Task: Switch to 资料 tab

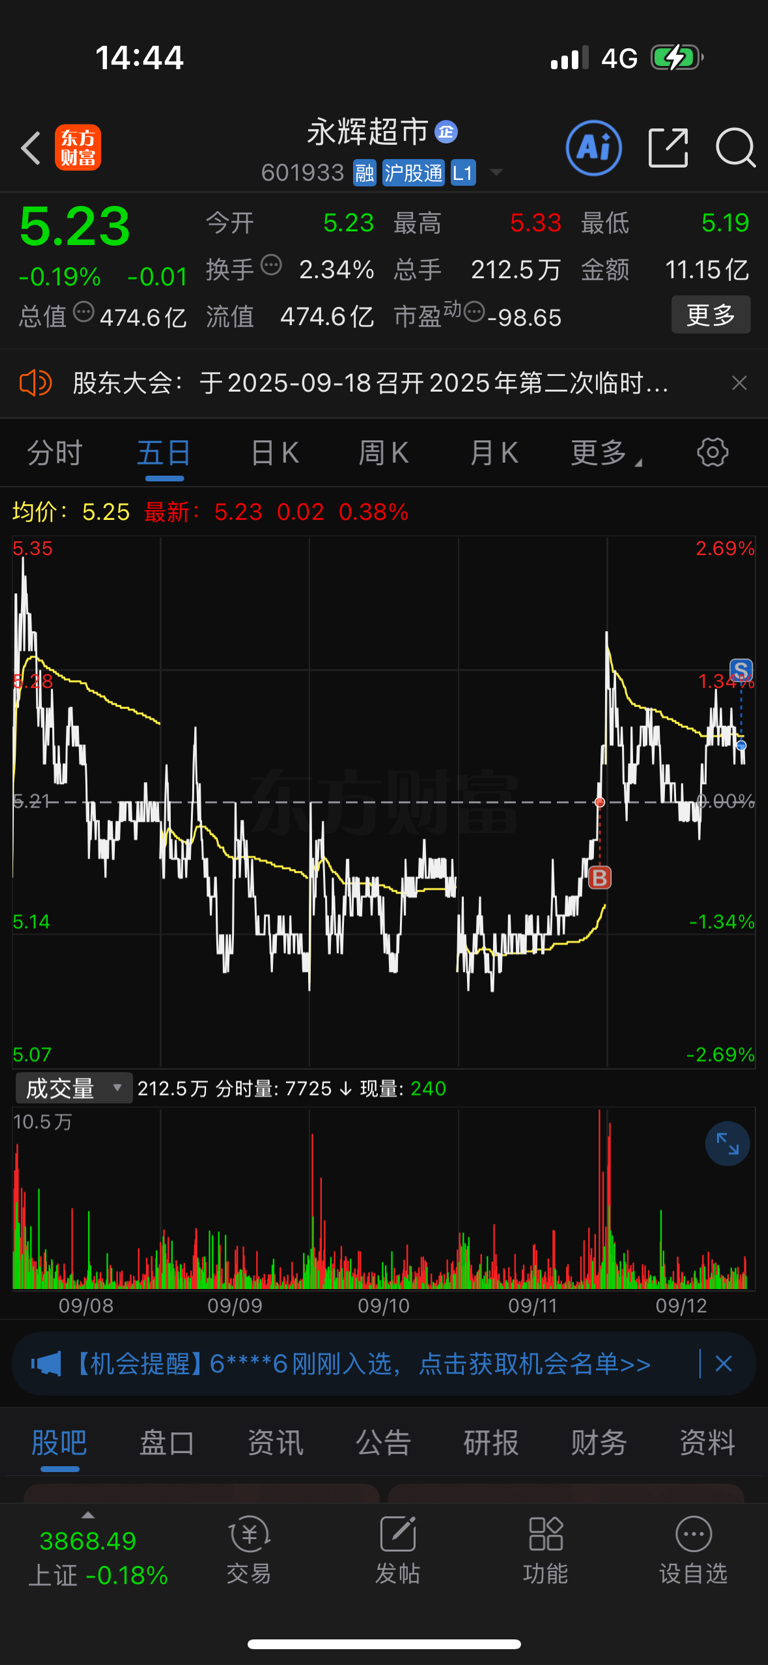Action: [x=707, y=1442]
